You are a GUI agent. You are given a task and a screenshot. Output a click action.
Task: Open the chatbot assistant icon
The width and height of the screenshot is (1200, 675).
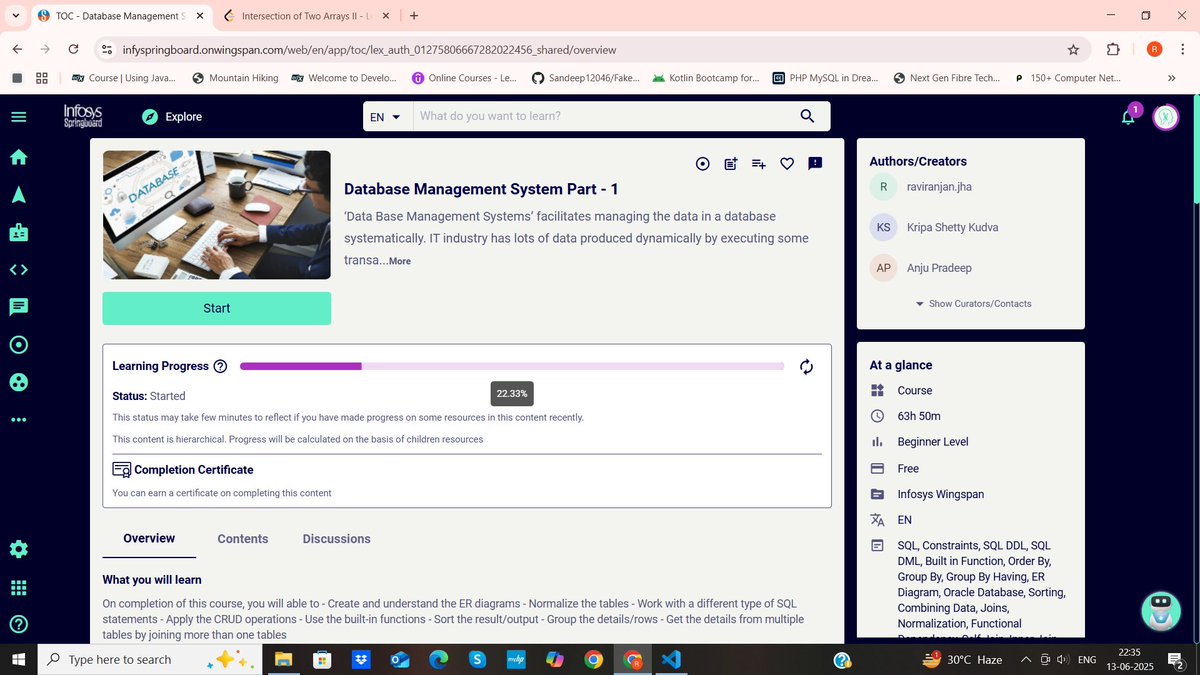click(1161, 612)
